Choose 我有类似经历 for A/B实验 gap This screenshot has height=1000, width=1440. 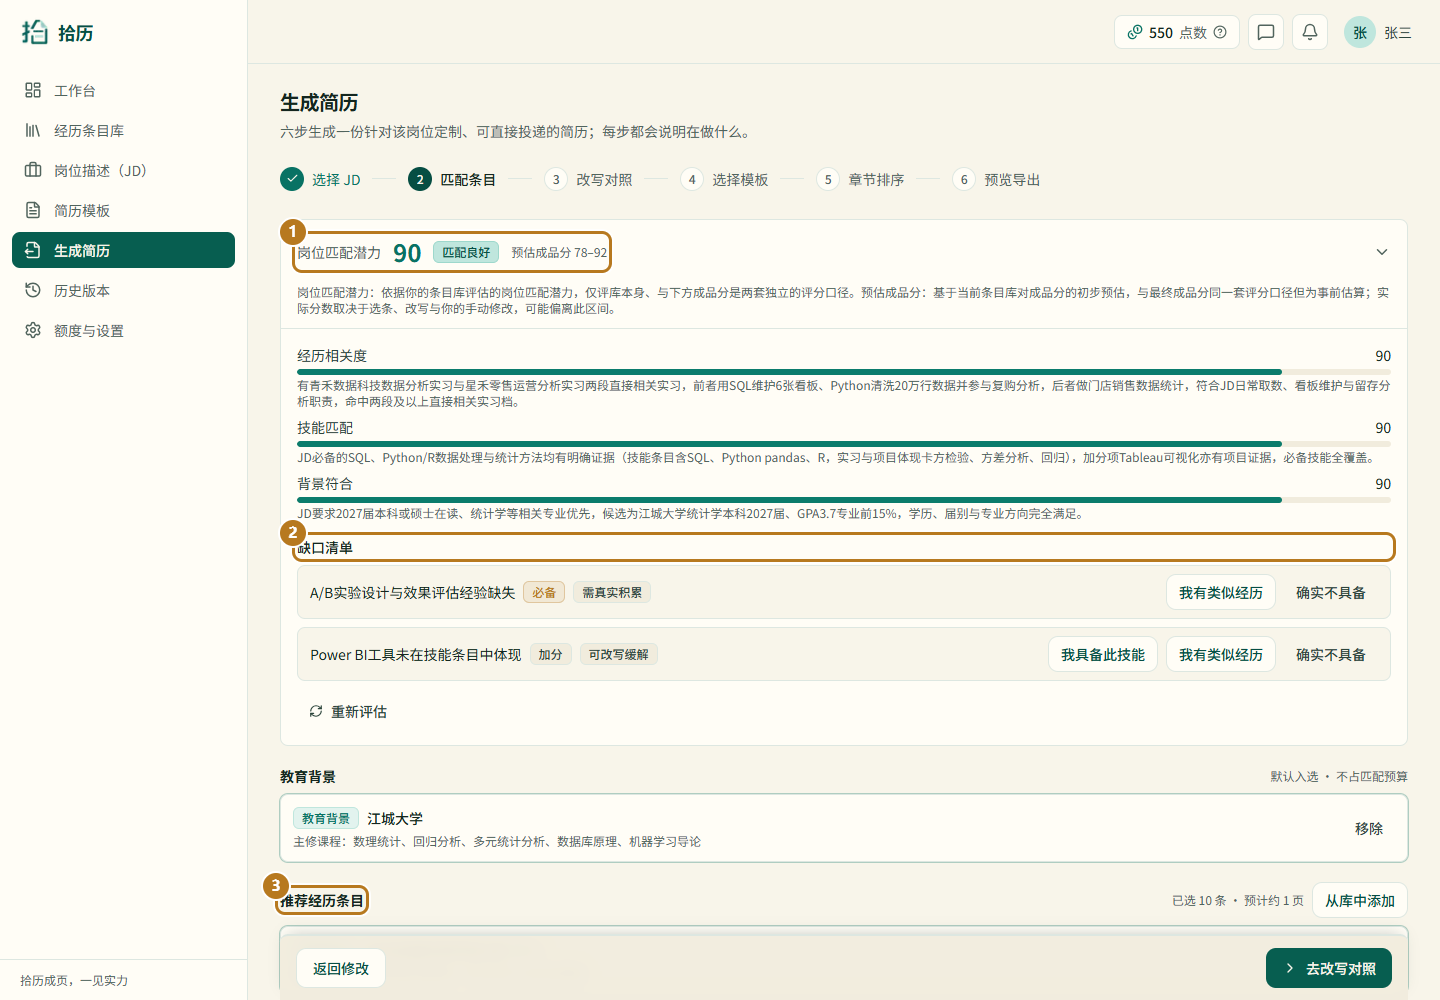(x=1221, y=592)
